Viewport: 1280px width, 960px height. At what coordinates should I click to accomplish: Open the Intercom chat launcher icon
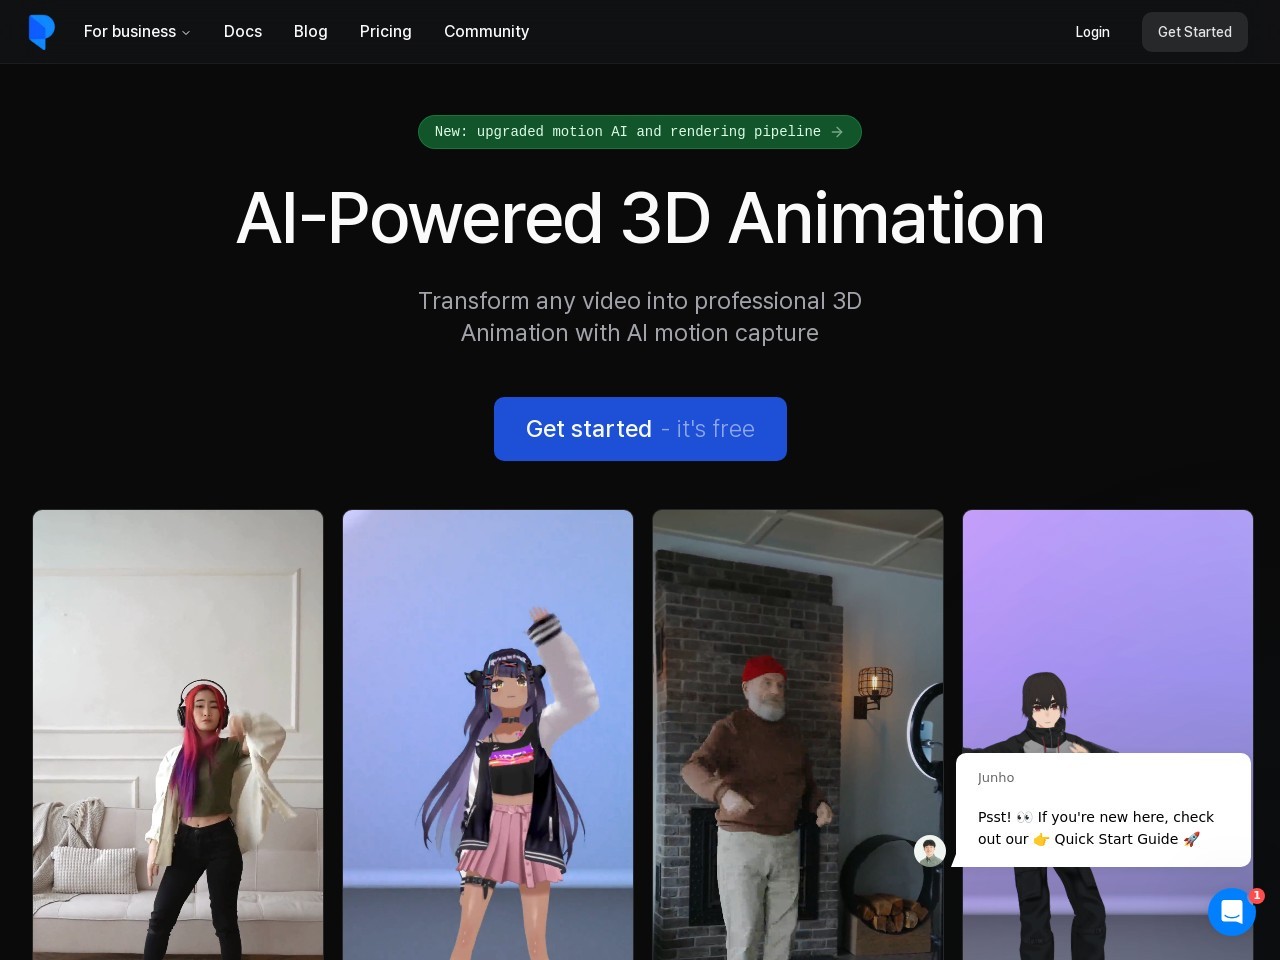(1231, 912)
